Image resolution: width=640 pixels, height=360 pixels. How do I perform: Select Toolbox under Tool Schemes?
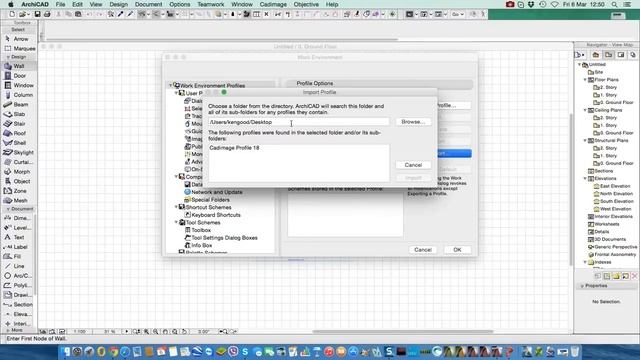pyautogui.click(x=201, y=230)
